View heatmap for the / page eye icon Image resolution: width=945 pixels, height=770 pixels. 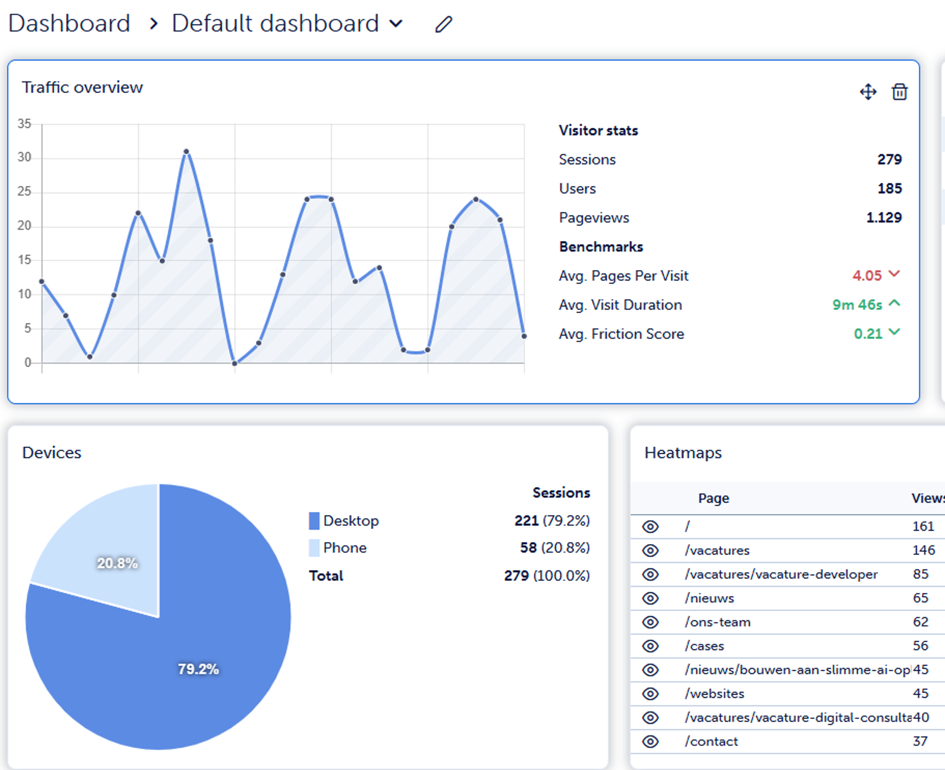tap(650, 527)
